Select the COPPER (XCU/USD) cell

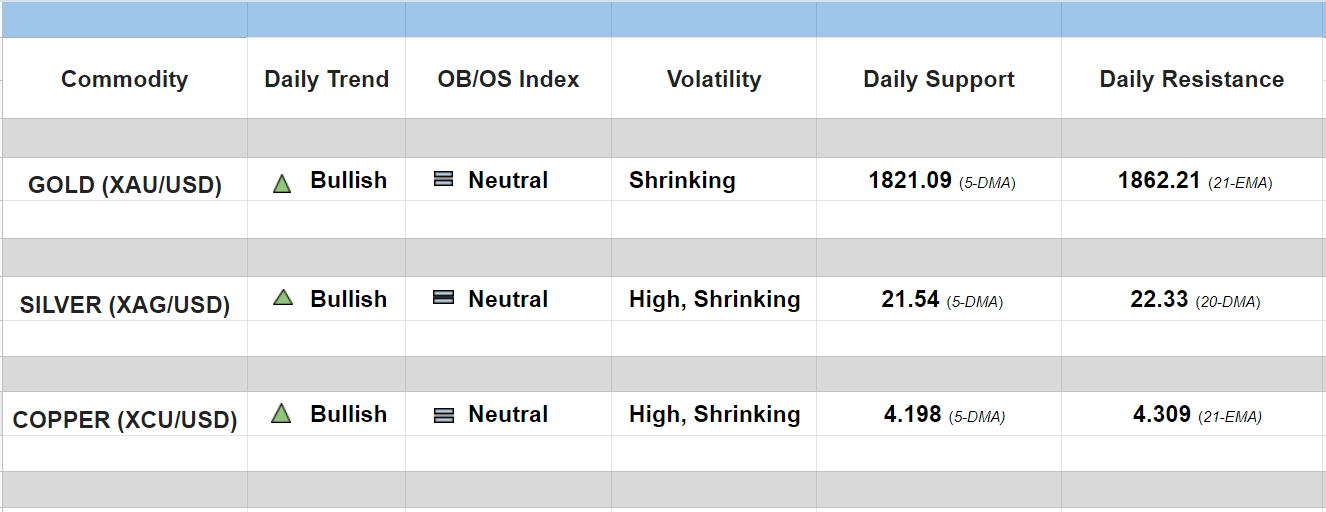click(x=124, y=420)
